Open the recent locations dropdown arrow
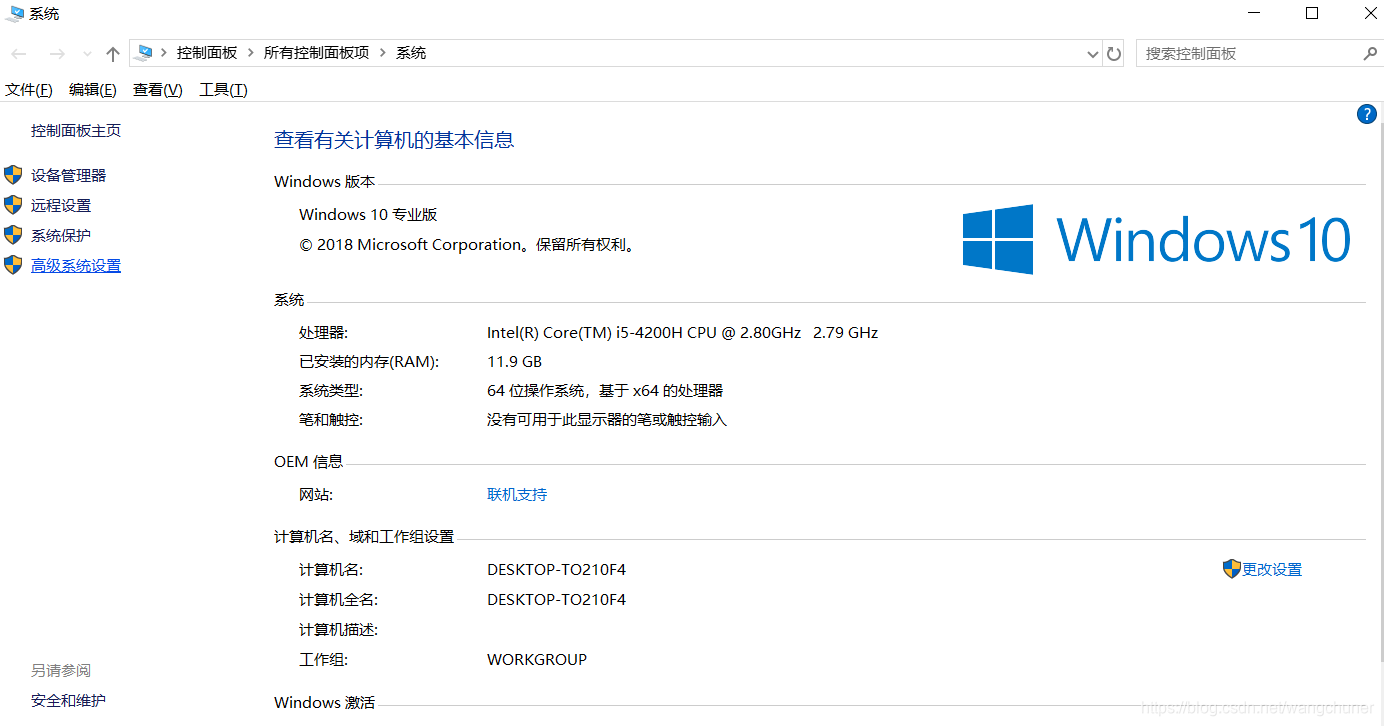Image resolution: width=1384 pixels, height=726 pixels. (87, 54)
